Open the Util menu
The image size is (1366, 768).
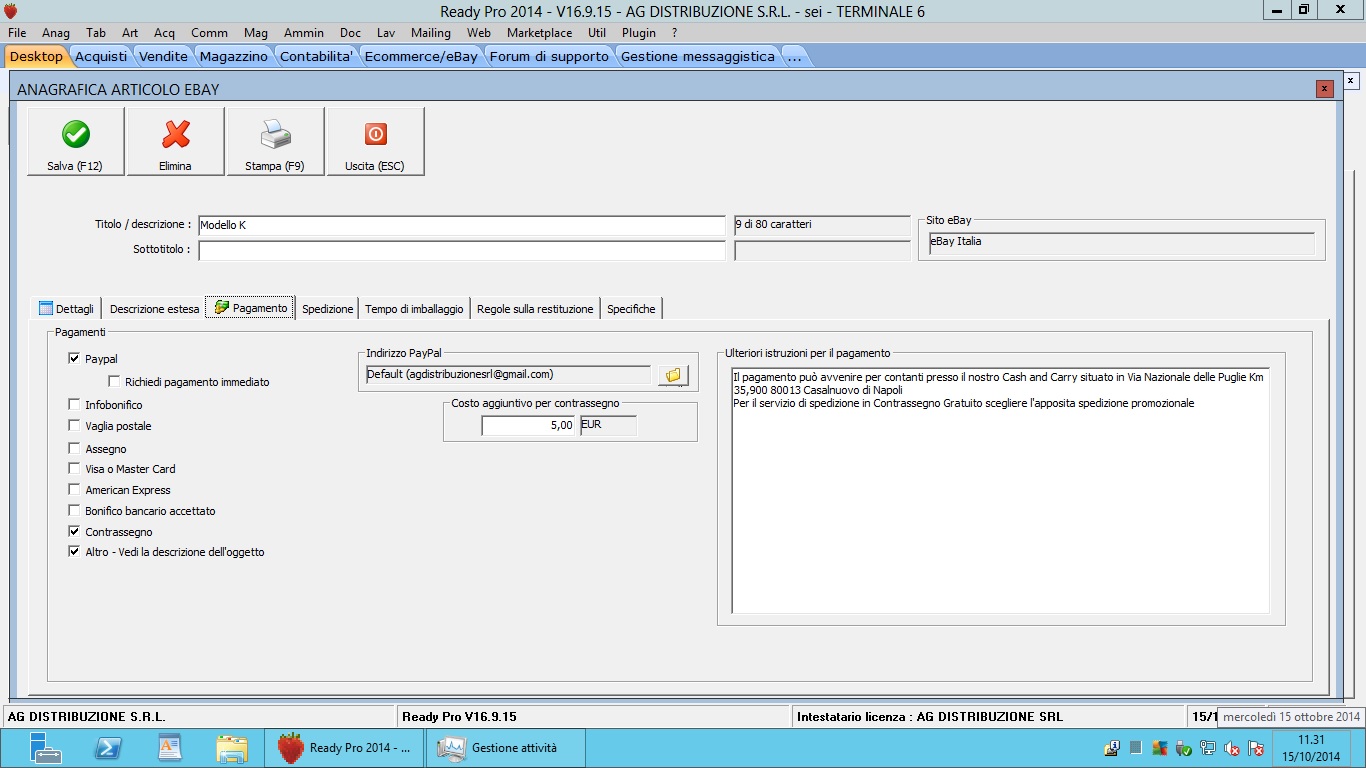[597, 33]
